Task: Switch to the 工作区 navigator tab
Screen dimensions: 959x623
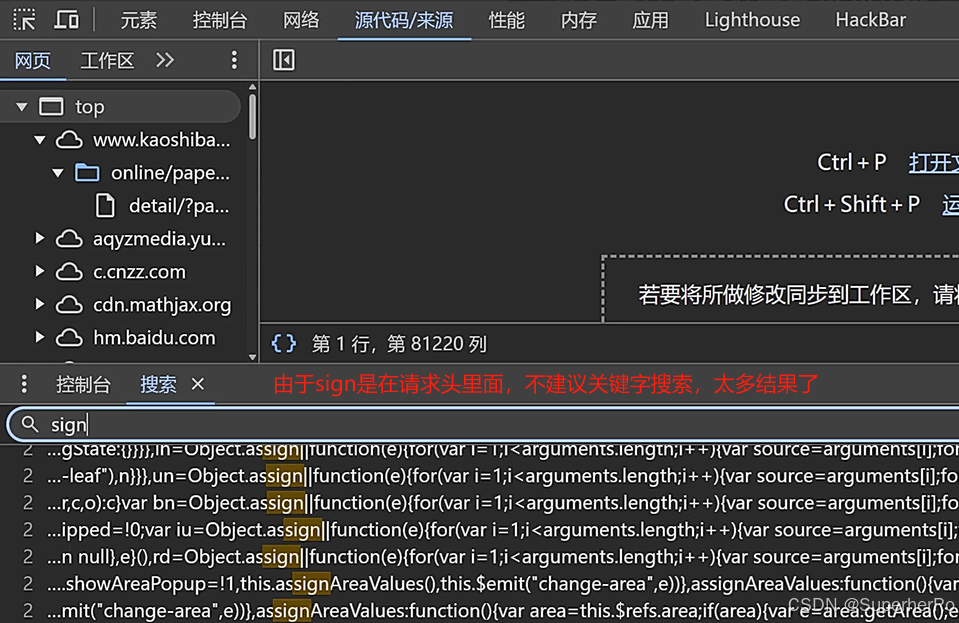Action: (x=107, y=61)
